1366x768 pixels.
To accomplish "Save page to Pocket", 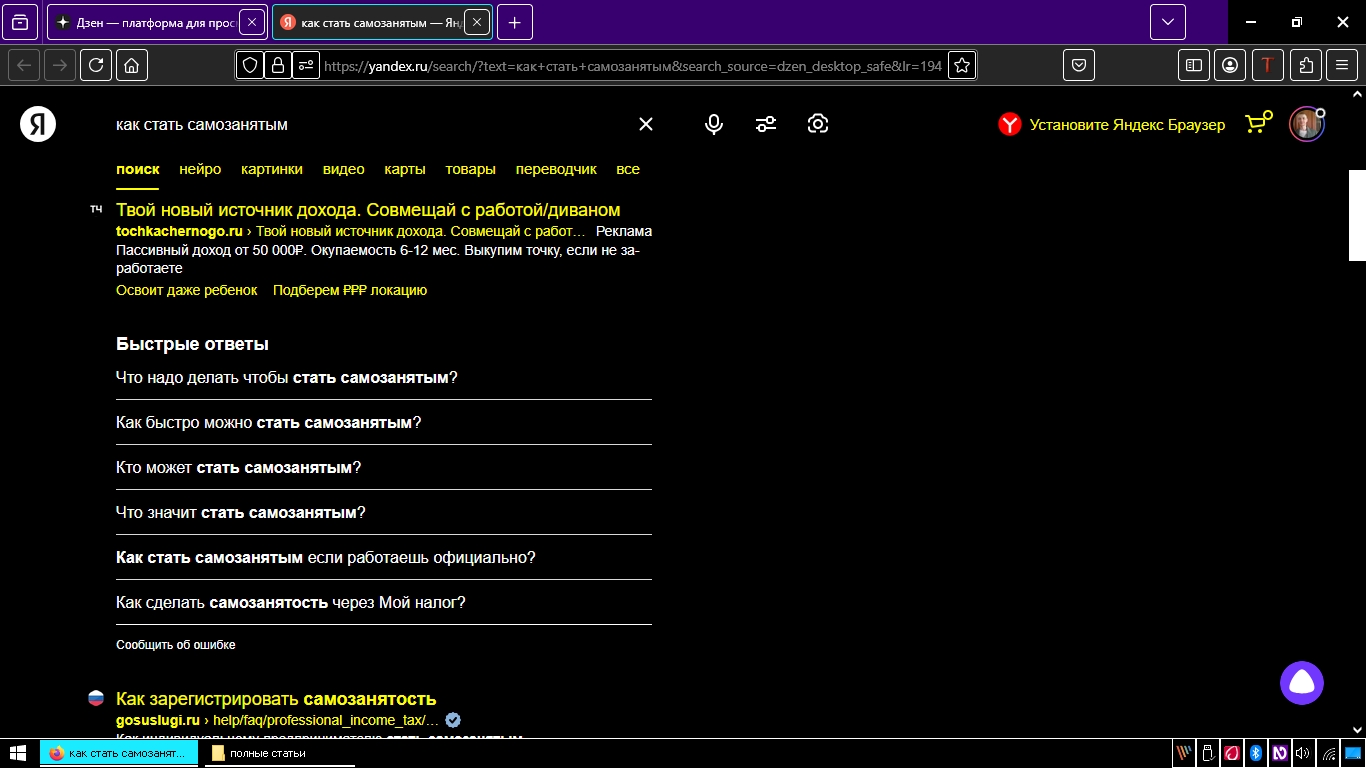I will coord(1079,65).
